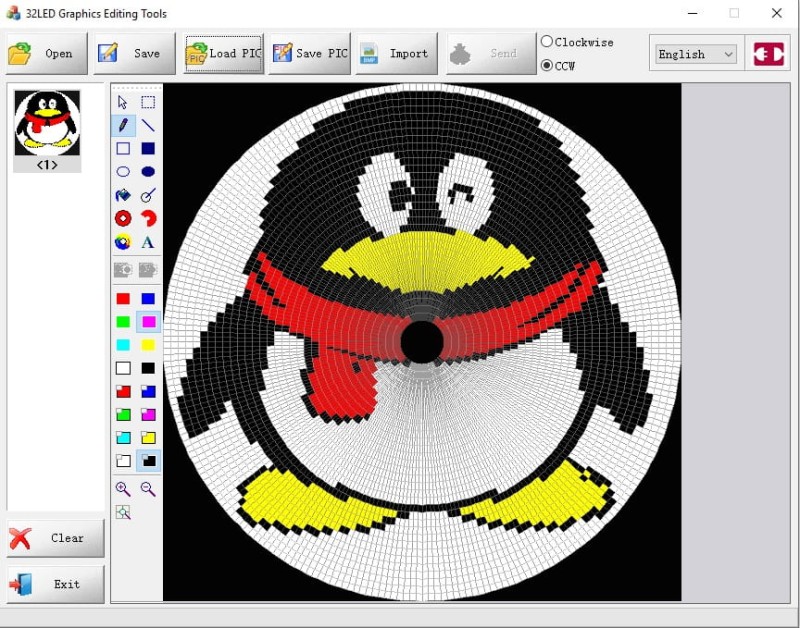
Task: Pick the green background color swatch
Action: (123, 415)
